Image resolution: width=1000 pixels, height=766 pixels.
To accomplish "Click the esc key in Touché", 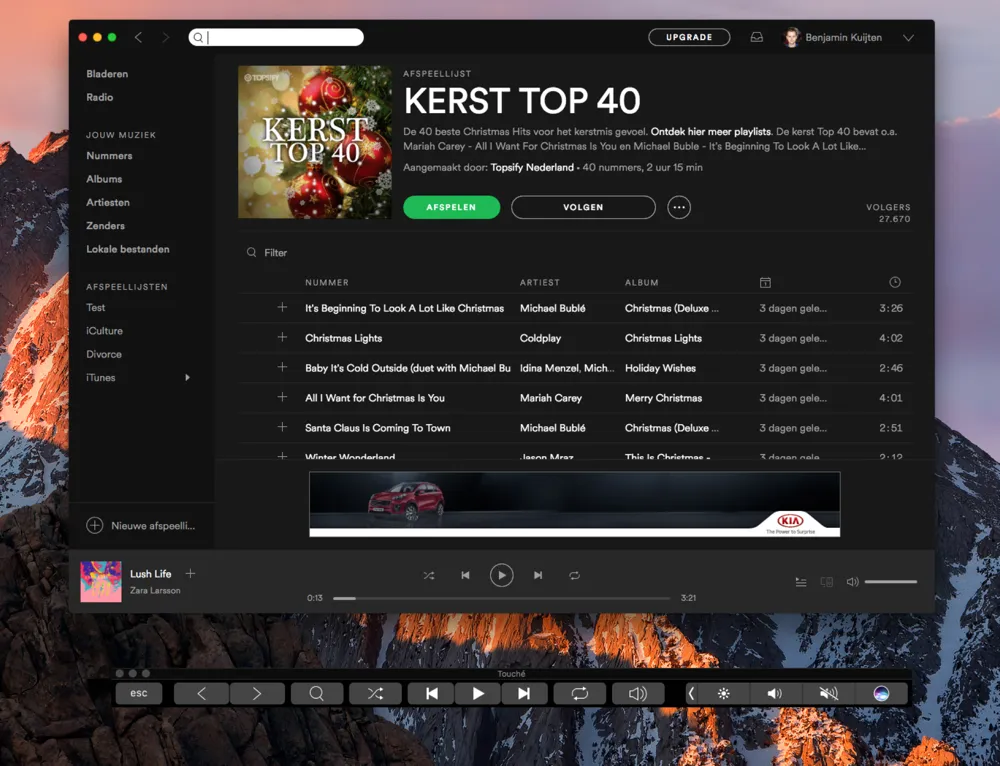I will click(x=138, y=693).
